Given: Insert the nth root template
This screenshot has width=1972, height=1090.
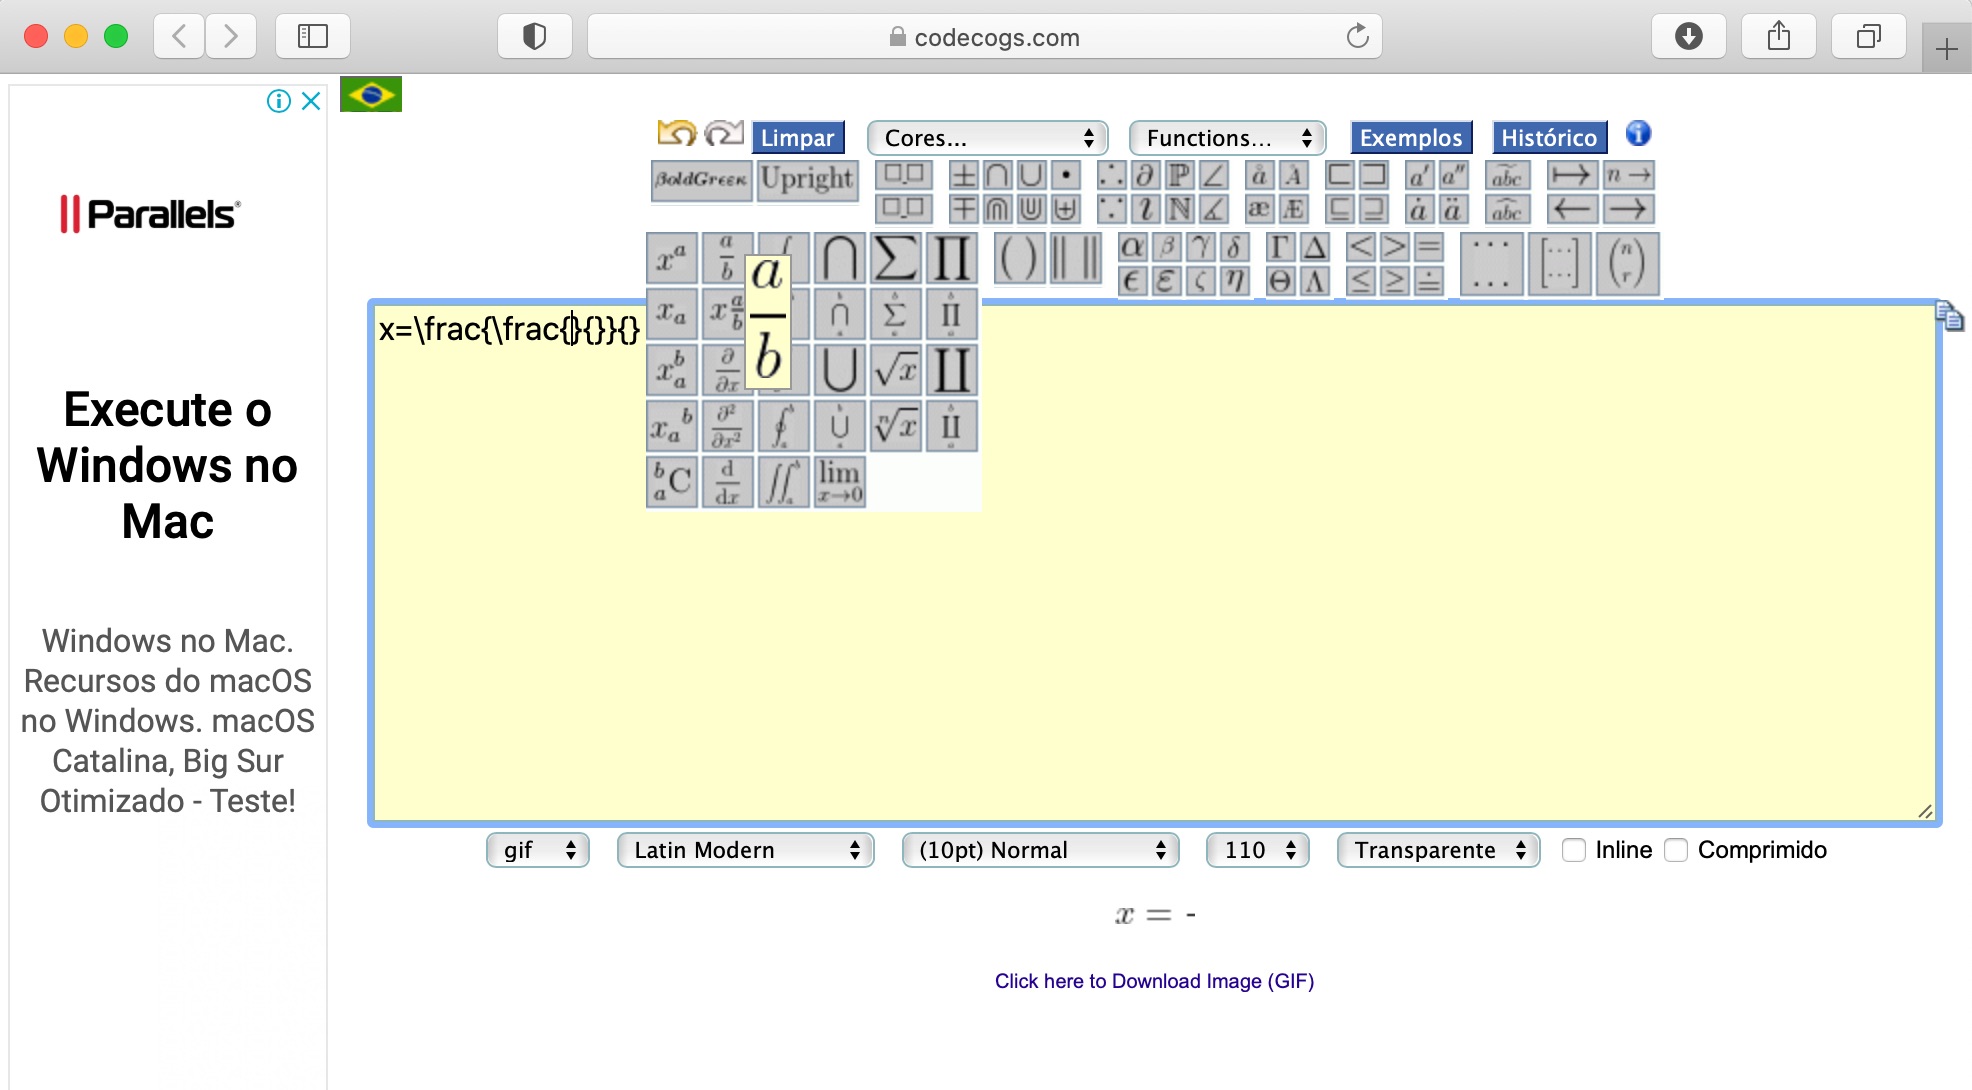Looking at the screenshot, I should tap(895, 427).
